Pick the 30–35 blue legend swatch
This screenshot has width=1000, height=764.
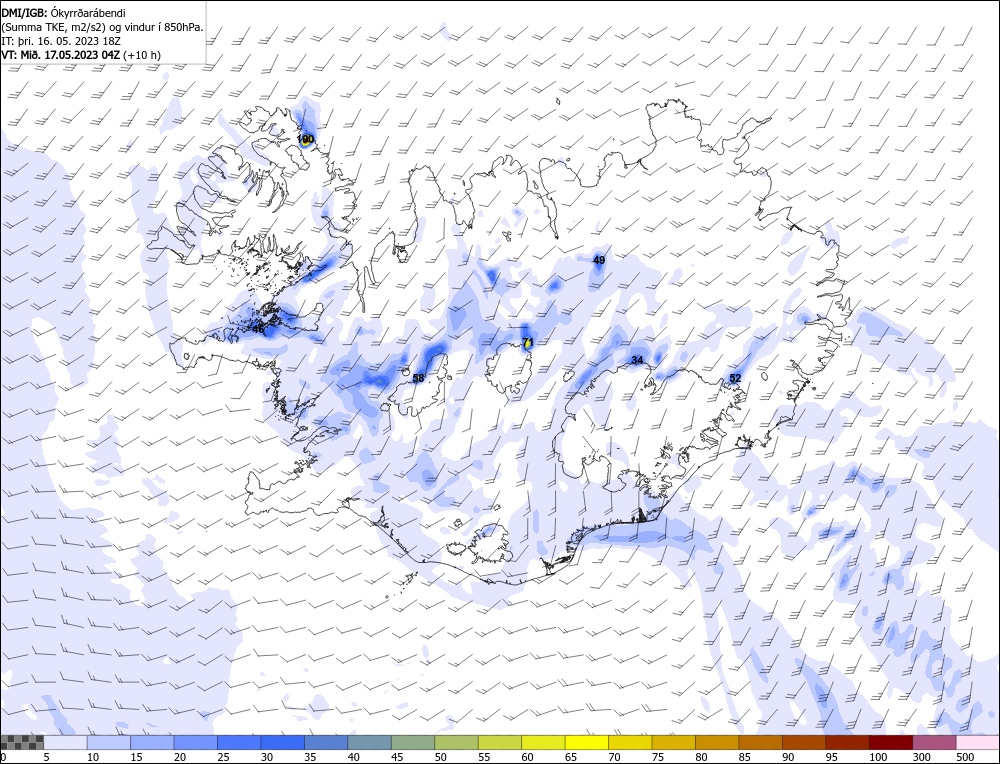click(x=283, y=742)
